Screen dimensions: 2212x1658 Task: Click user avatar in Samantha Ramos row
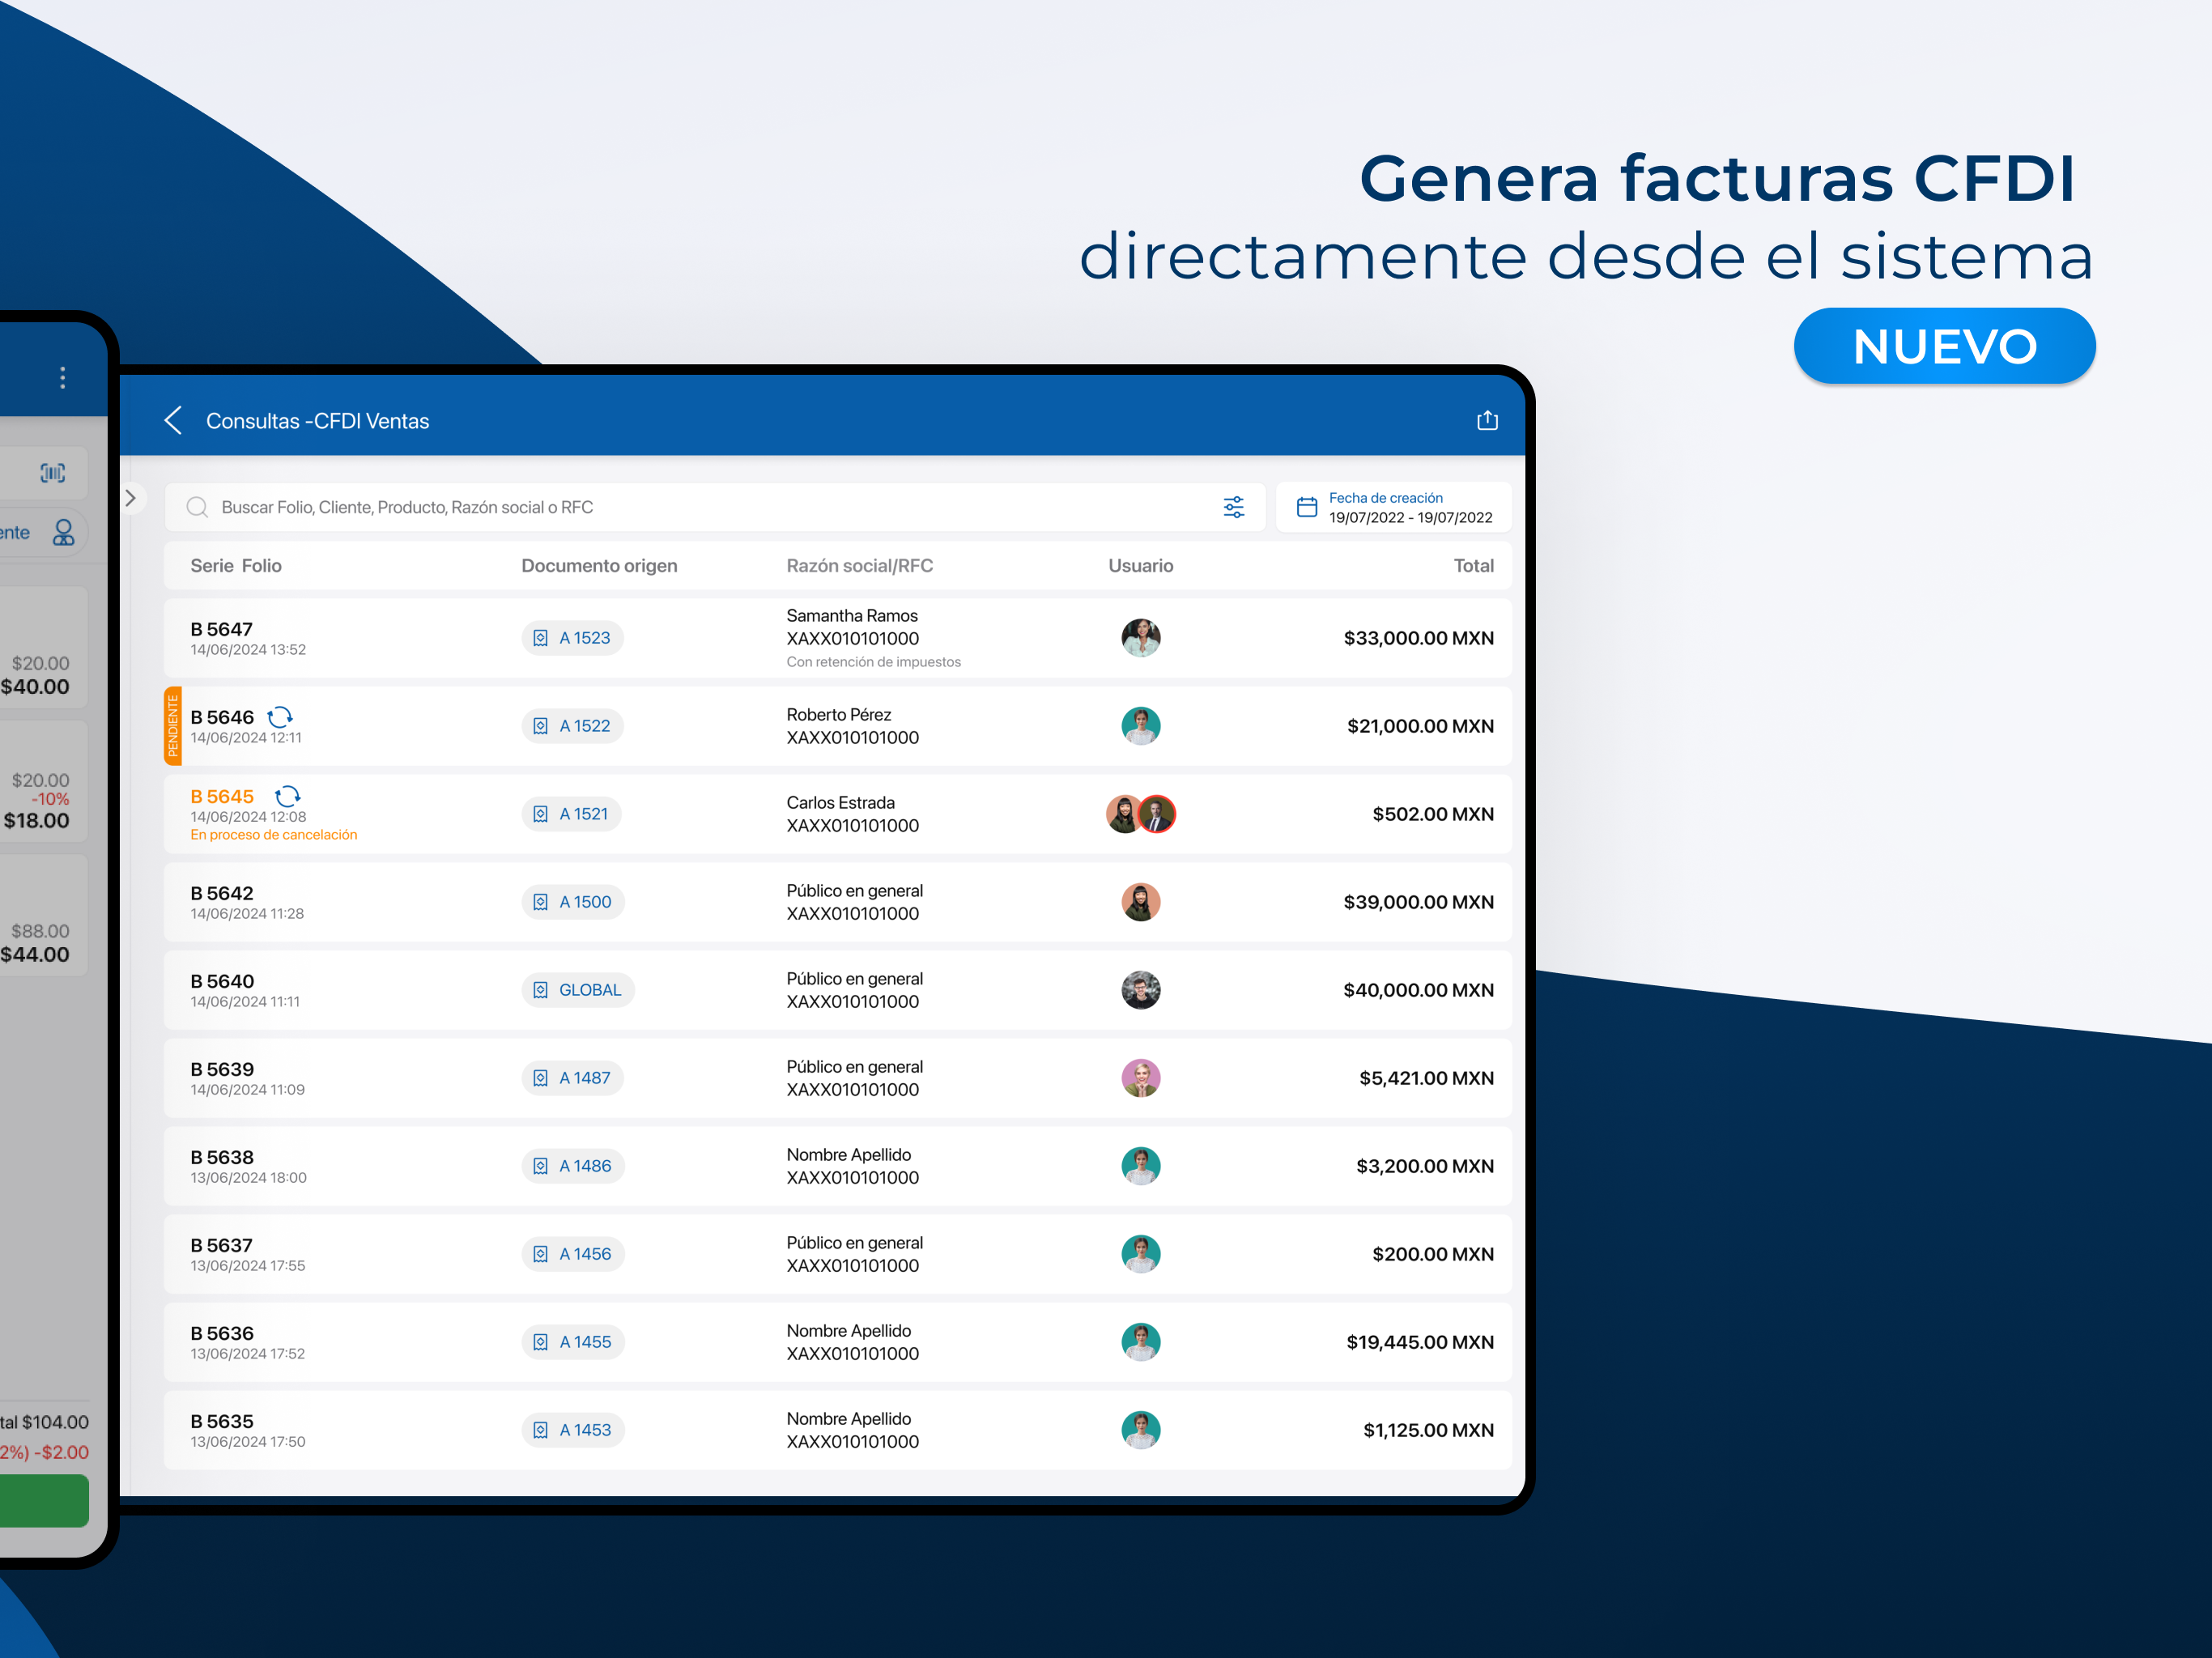(1141, 638)
